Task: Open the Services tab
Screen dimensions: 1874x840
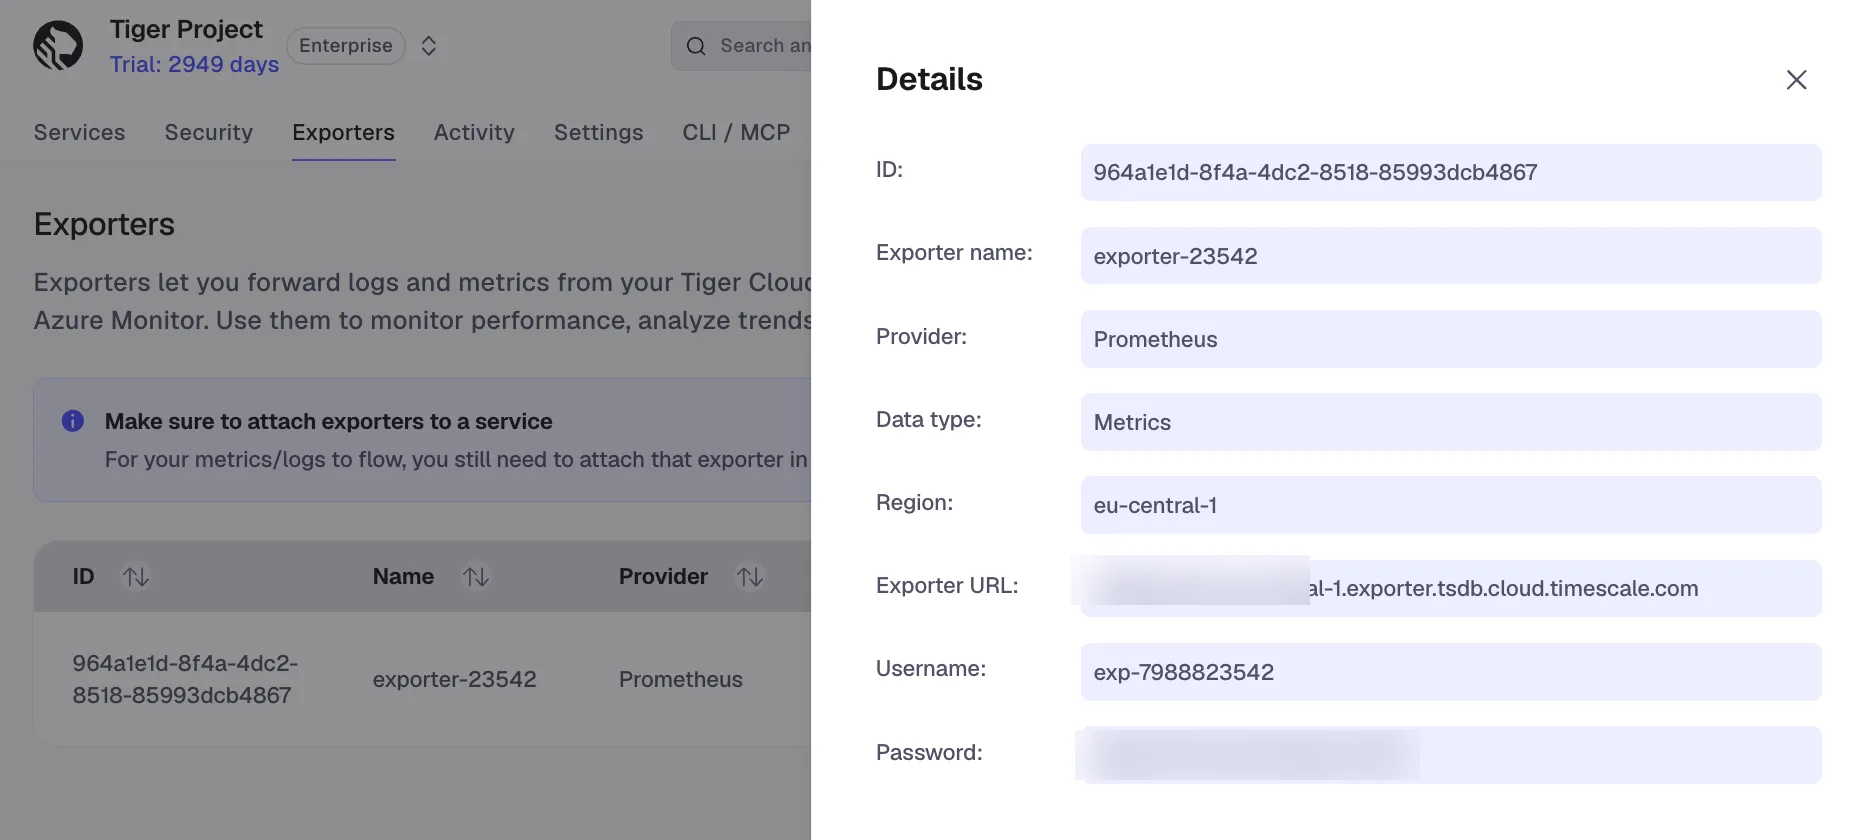Action: pyautogui.click(x=80, y=132)
